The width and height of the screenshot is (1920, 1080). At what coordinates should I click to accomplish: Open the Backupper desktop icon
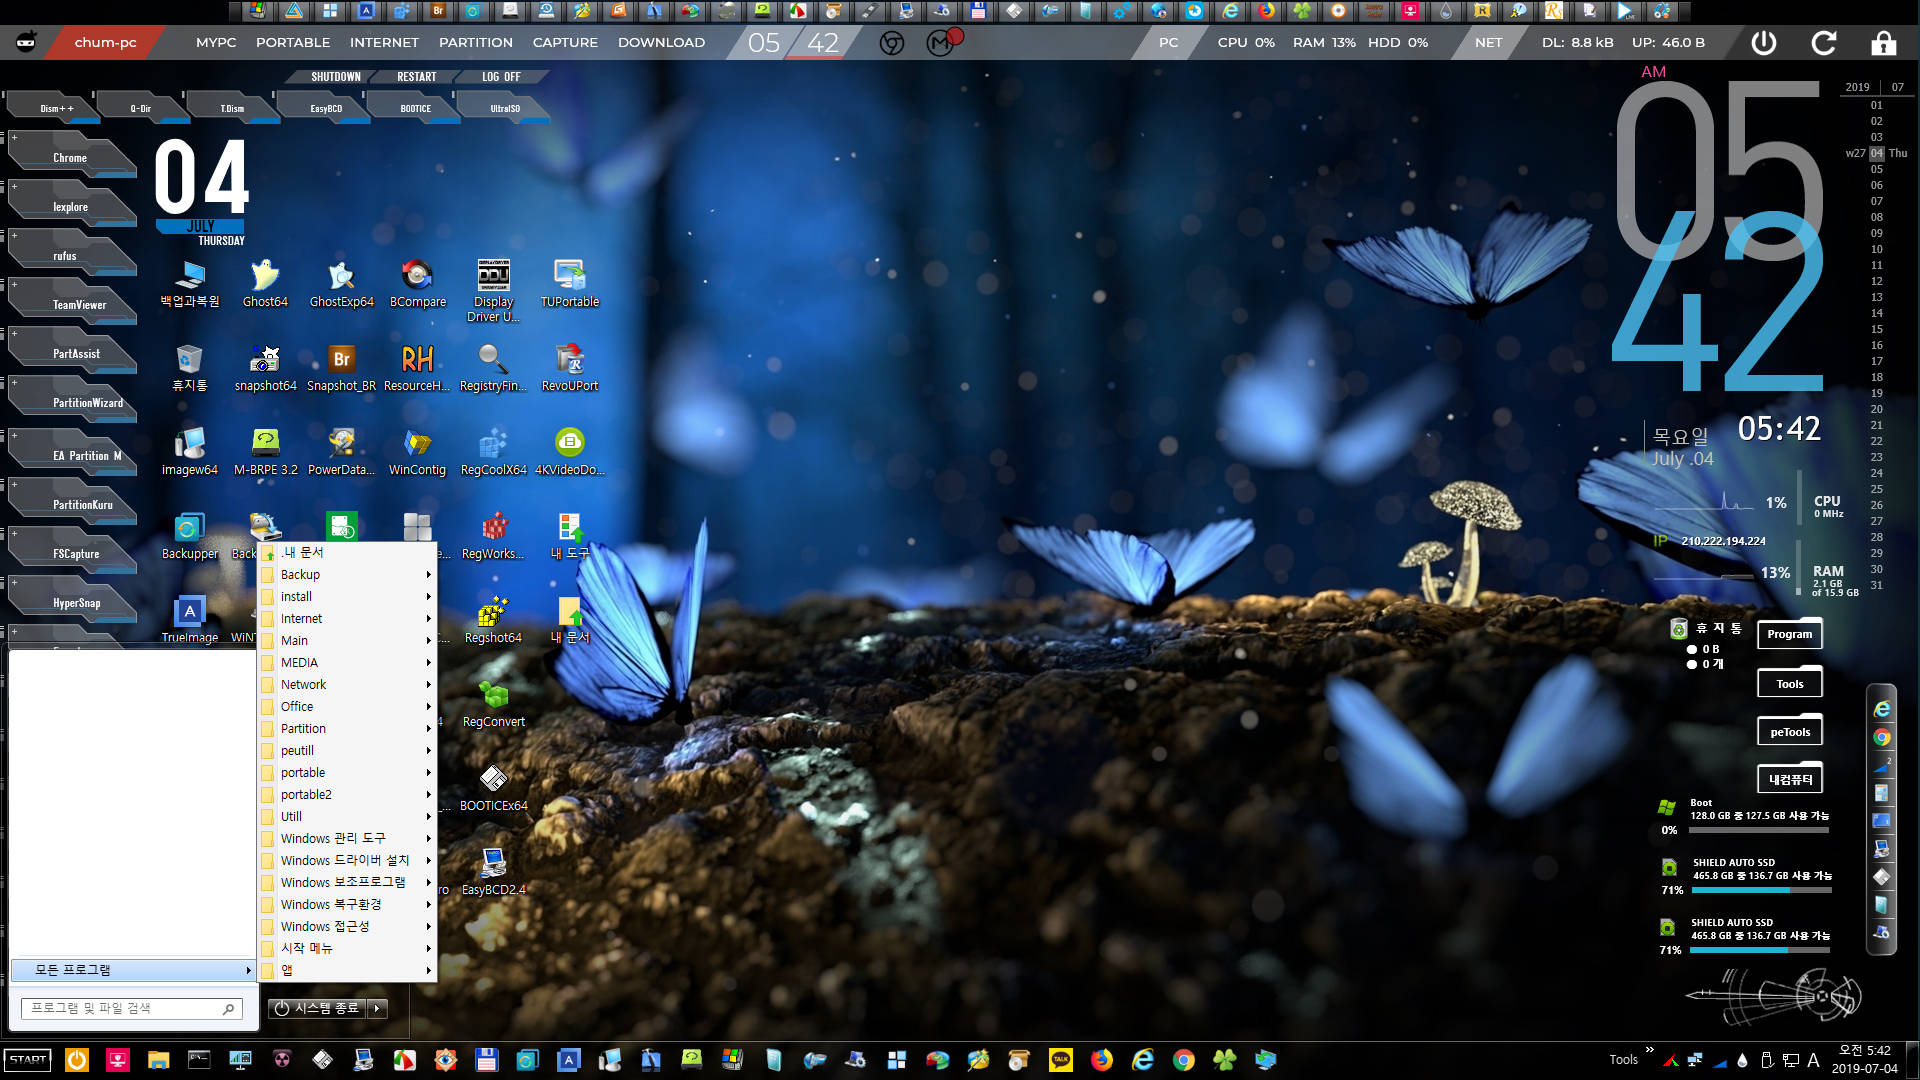(189, 536)
